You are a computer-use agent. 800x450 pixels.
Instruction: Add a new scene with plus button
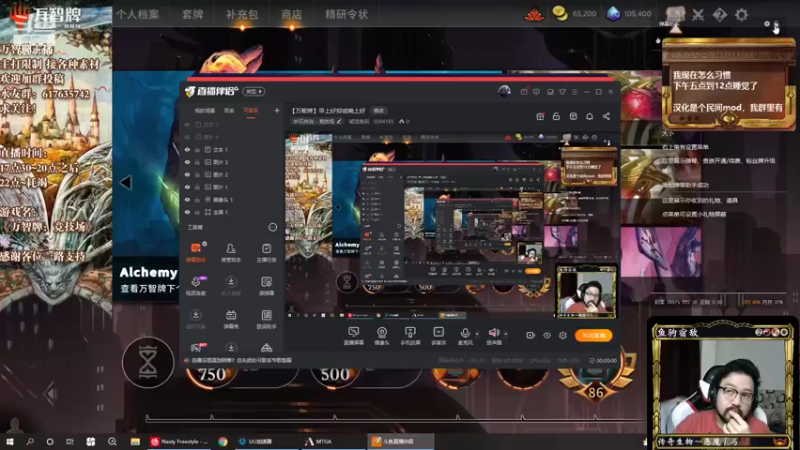[x=277, y=110]
